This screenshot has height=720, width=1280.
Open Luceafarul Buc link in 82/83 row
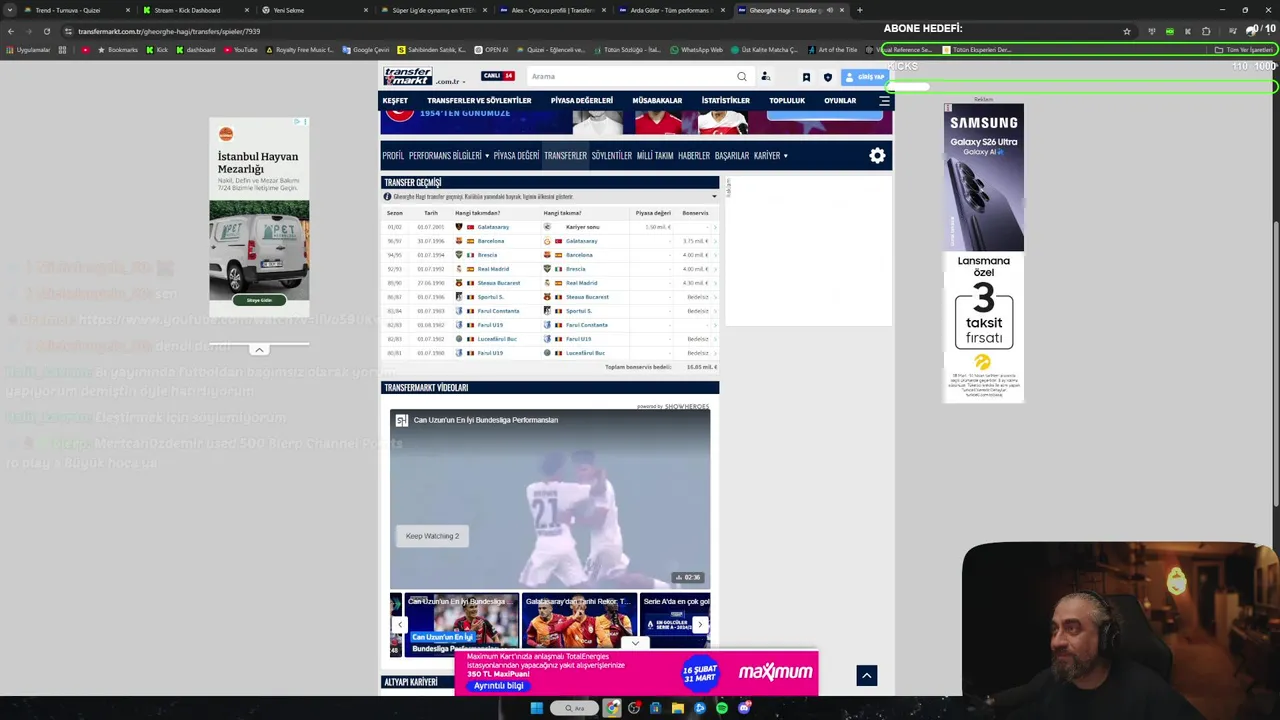497,339
